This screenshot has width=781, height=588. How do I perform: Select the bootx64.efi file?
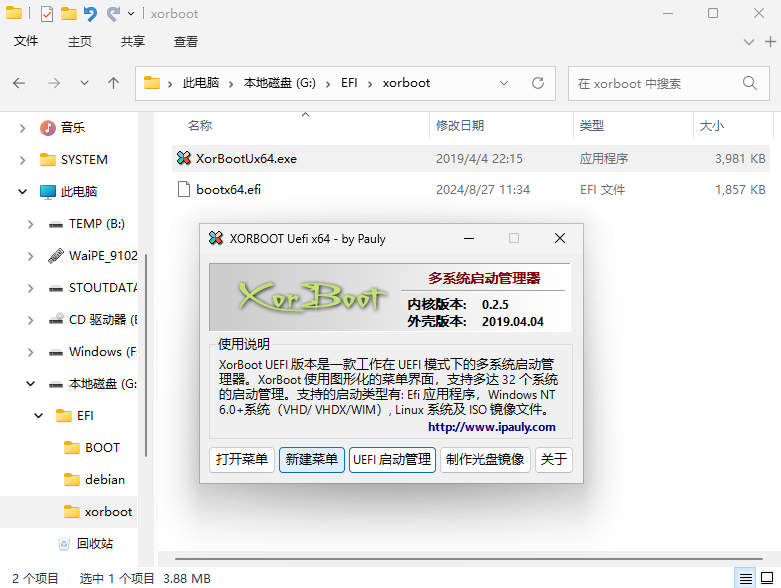[x=471, y=189]
